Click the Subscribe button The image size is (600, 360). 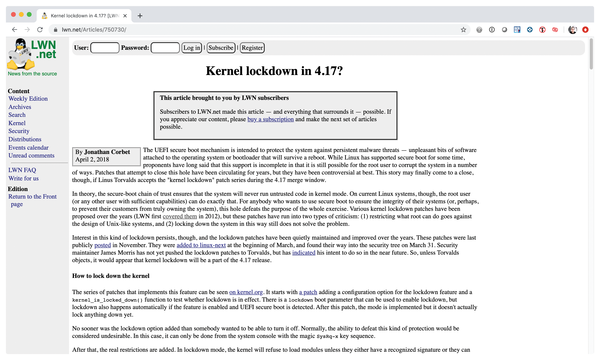pos(221,48)
